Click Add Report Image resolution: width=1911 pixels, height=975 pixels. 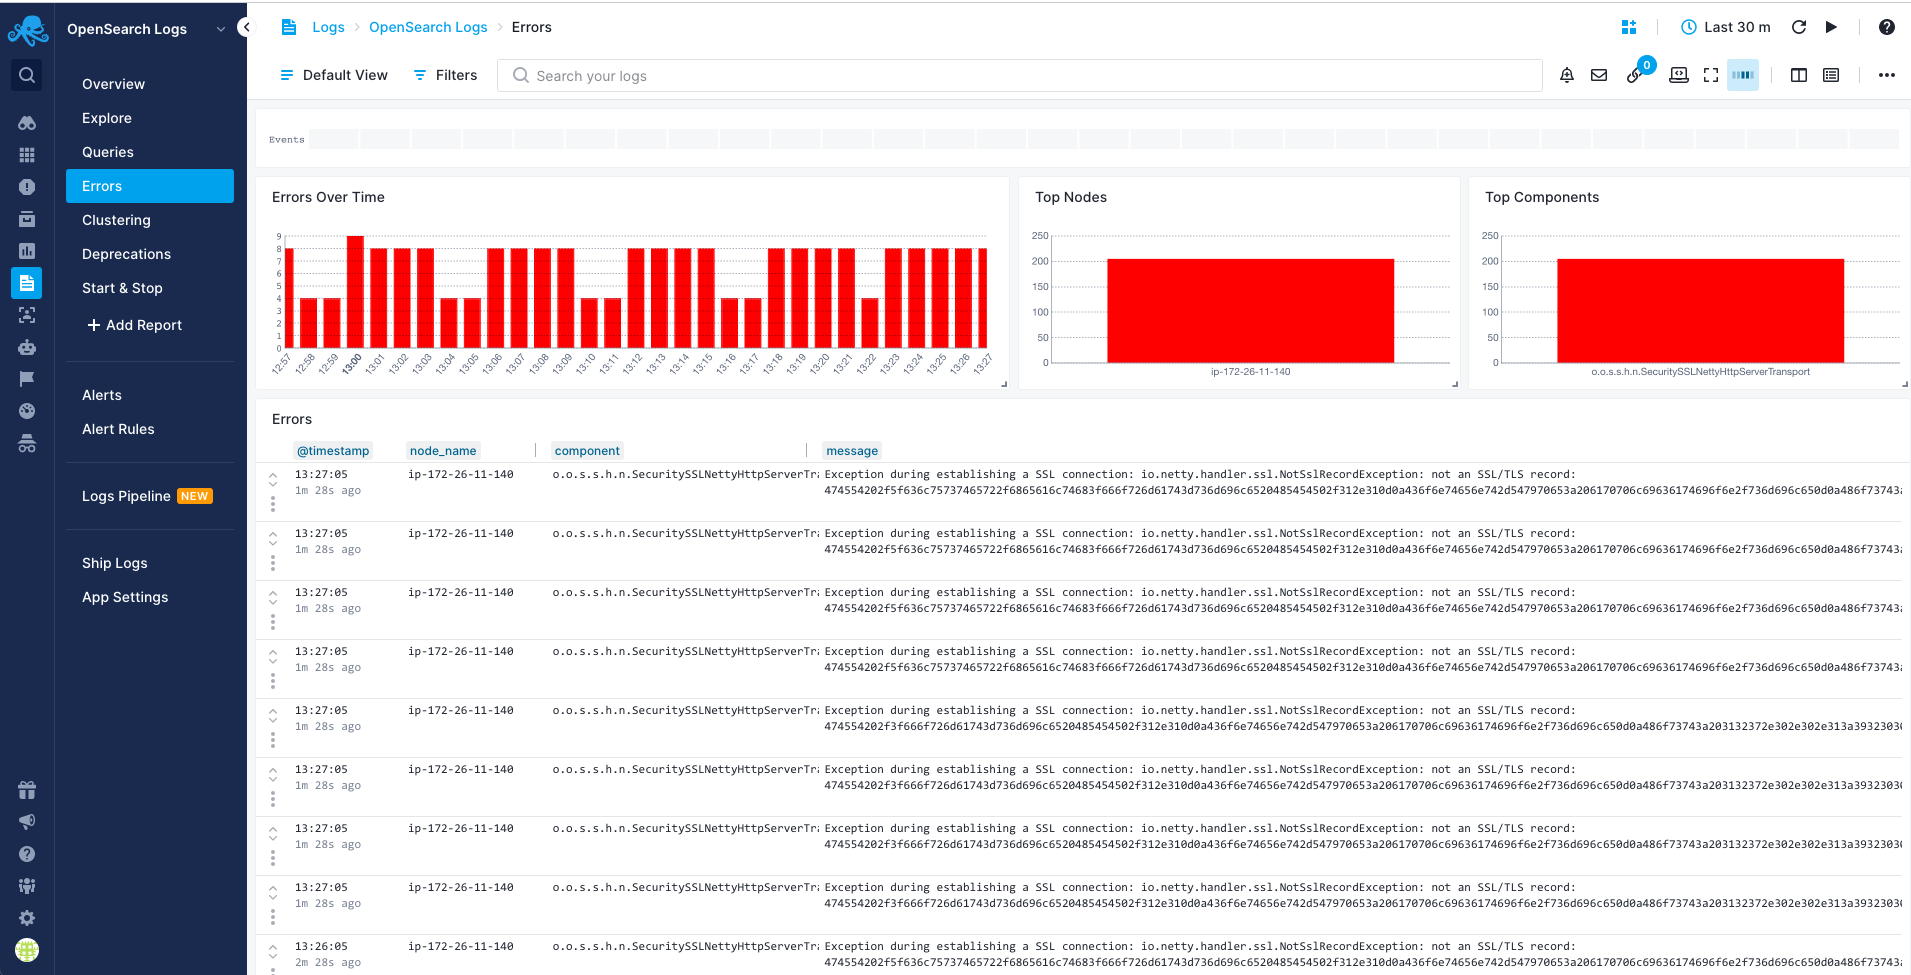tap(135, 325)
